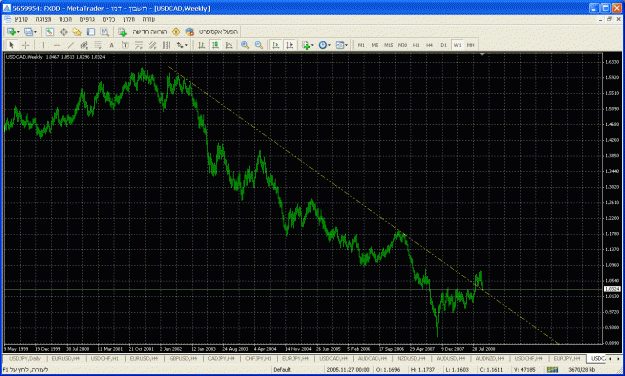Click the connection status bars indicator
This screenshot has width=625, height=376.
[x=552, y=370]
